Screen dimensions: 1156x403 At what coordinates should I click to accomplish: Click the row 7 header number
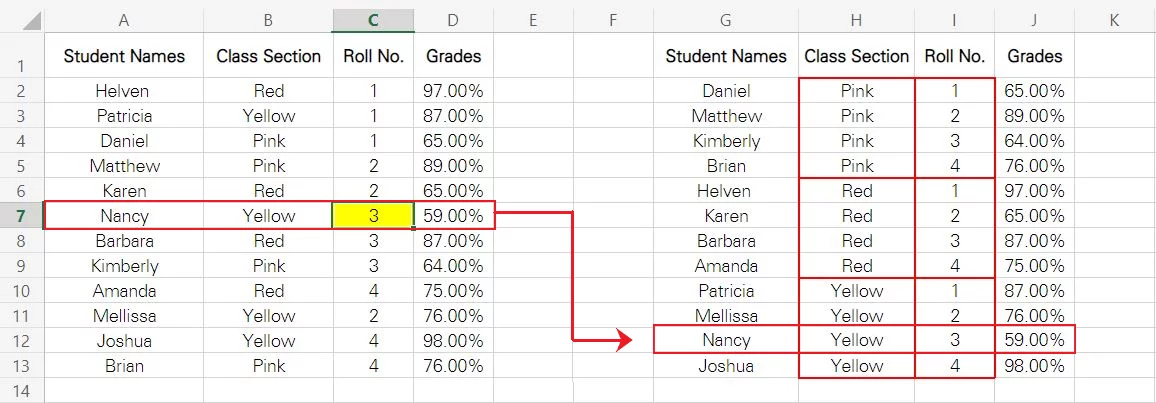tap(21, 215)
